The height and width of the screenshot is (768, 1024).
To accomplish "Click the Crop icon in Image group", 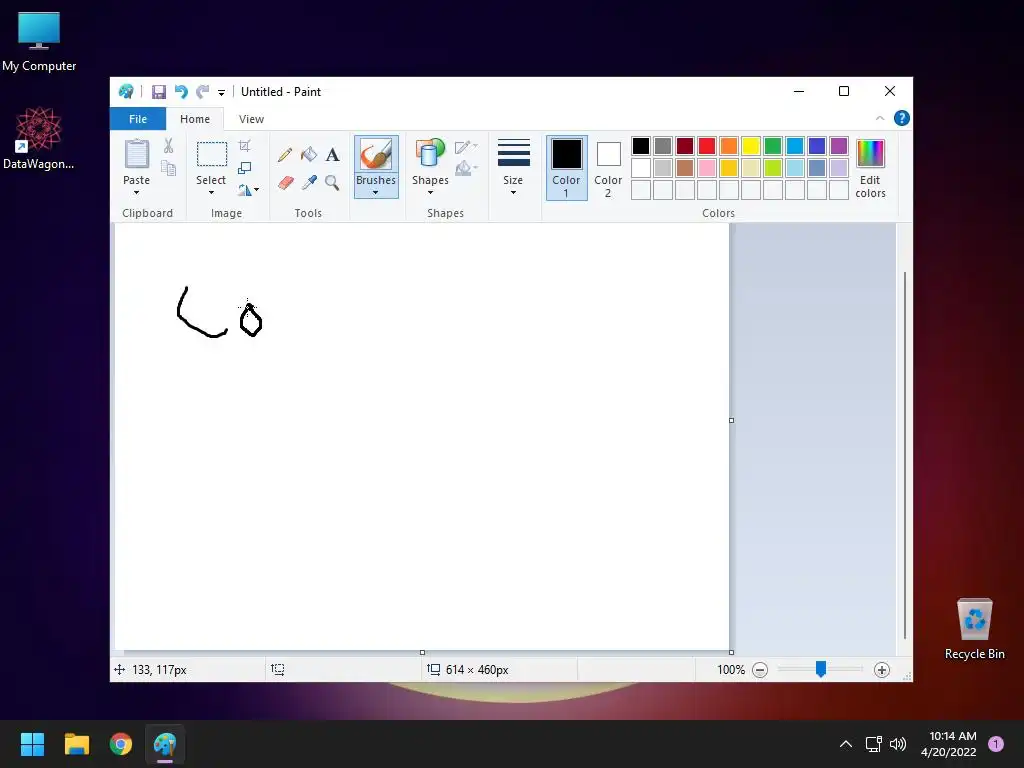I will pyautogui.click(x=245, y=146).
